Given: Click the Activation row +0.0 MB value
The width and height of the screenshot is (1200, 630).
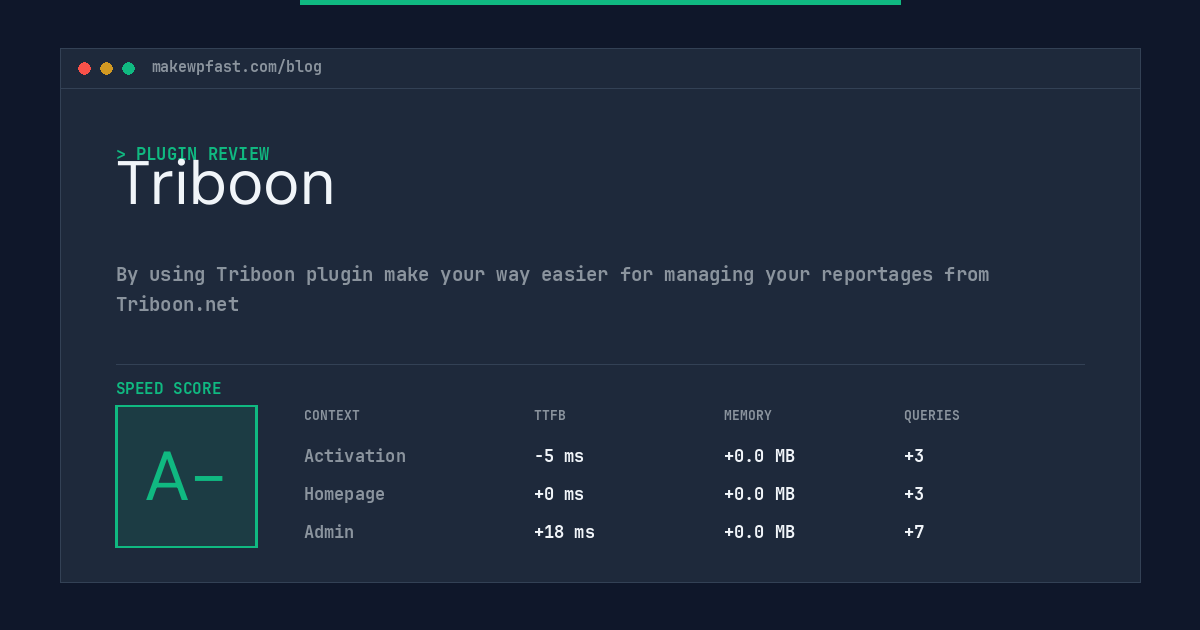Looking at the screenshot, I should (x=759, y=456).
